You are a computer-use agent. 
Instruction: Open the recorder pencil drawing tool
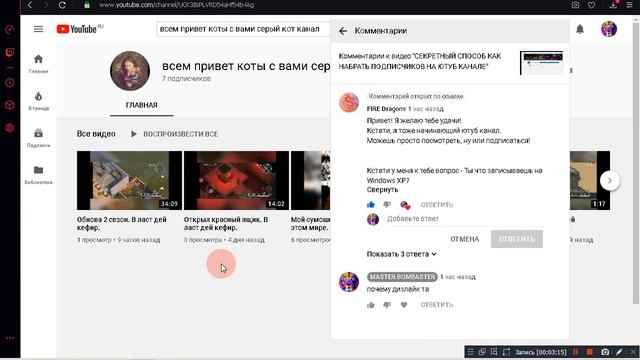point(619,352)
